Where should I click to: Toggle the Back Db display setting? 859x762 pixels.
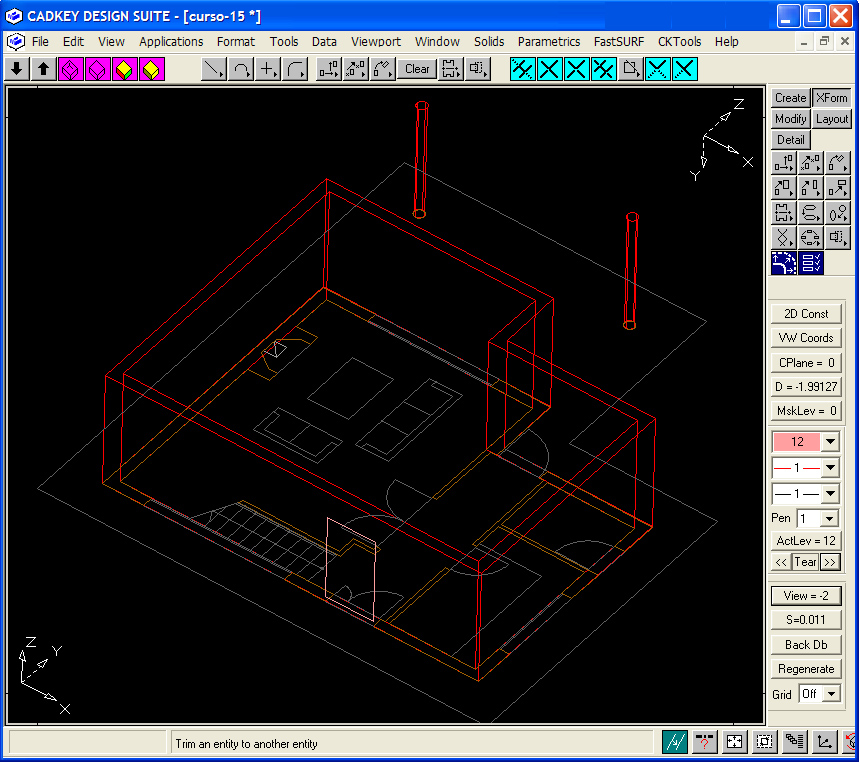click(806, 645)
